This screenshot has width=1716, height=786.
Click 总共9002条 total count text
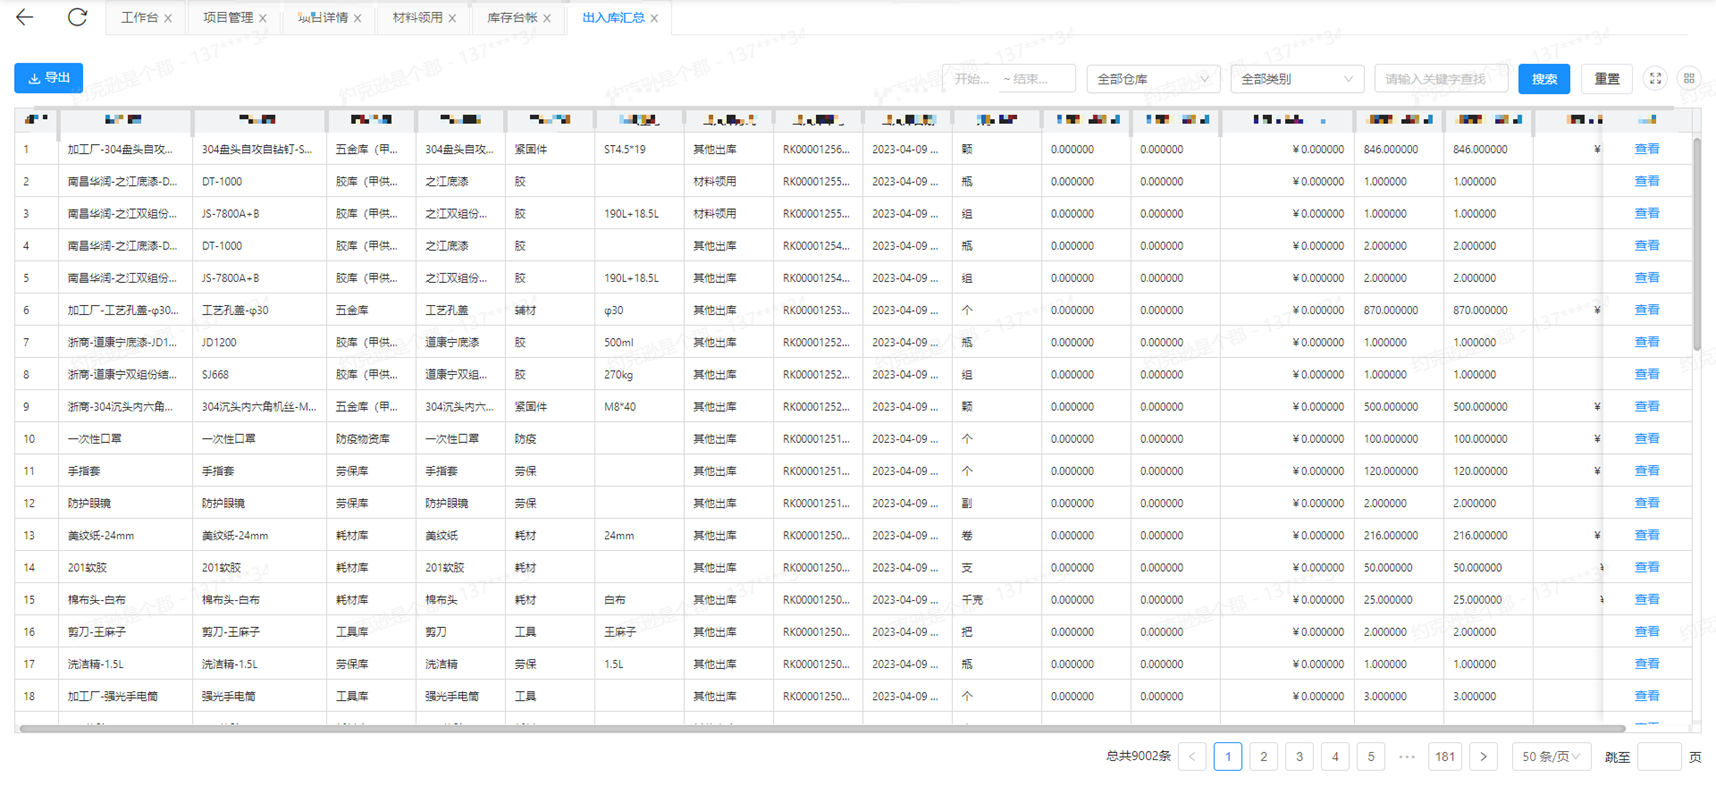pos(1138,757)
